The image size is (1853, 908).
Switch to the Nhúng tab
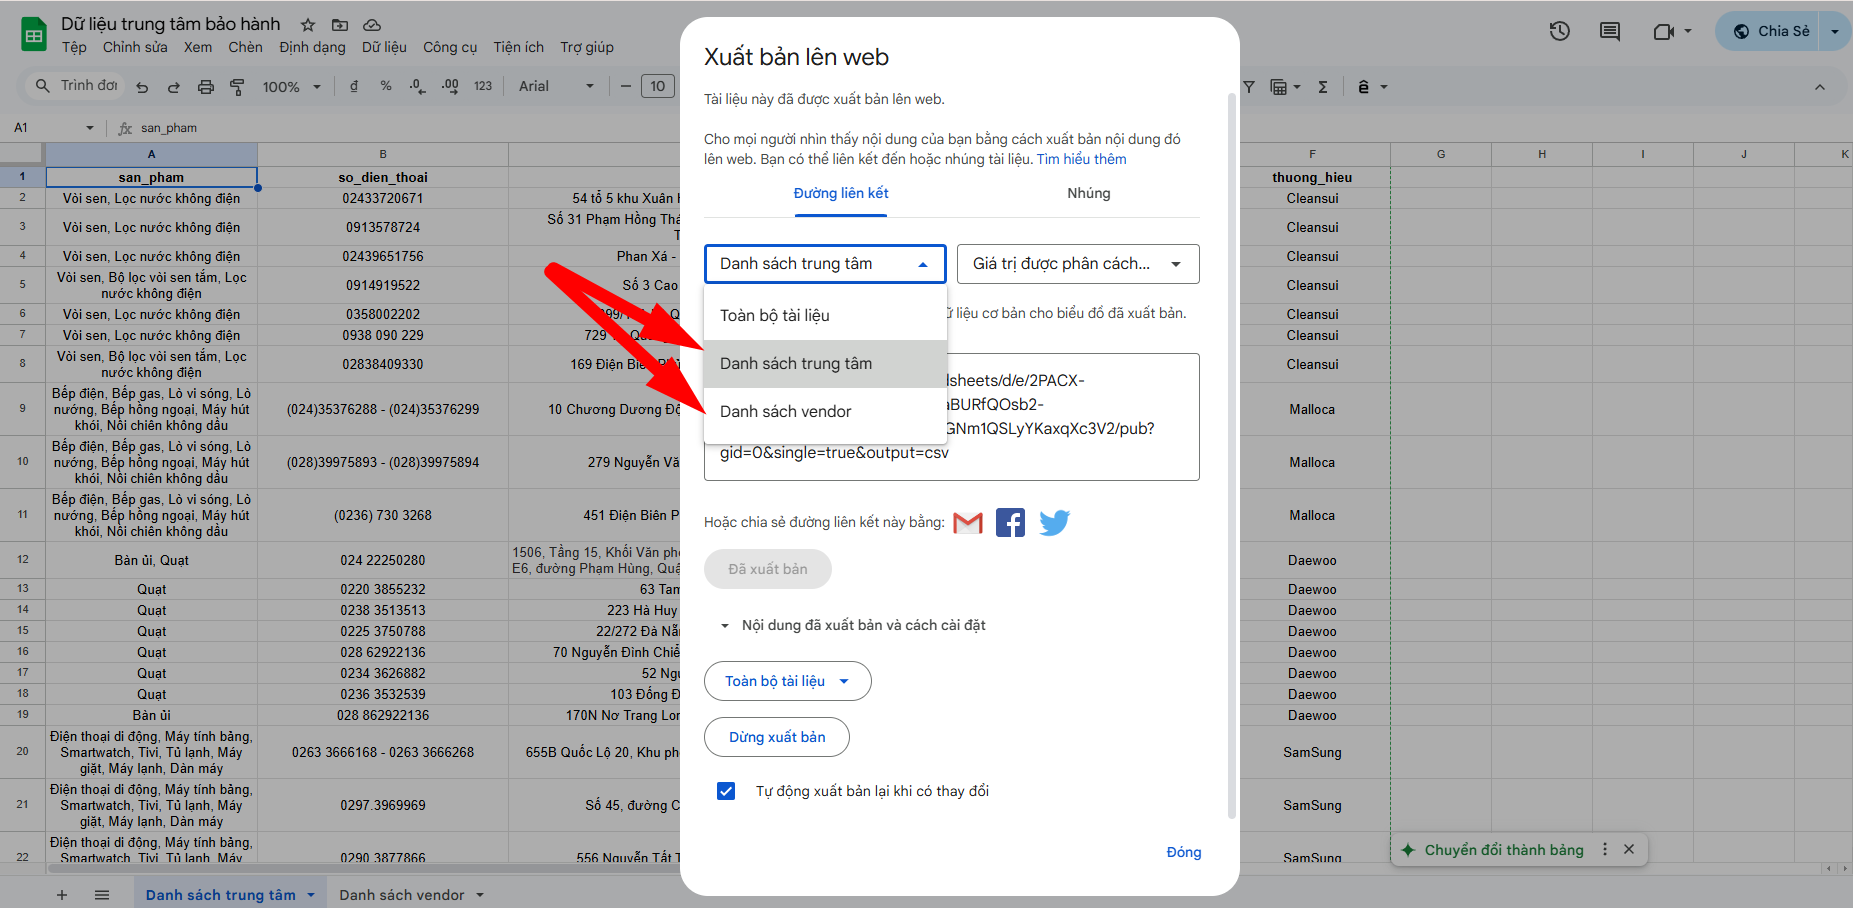click(x=1088, y=193)
